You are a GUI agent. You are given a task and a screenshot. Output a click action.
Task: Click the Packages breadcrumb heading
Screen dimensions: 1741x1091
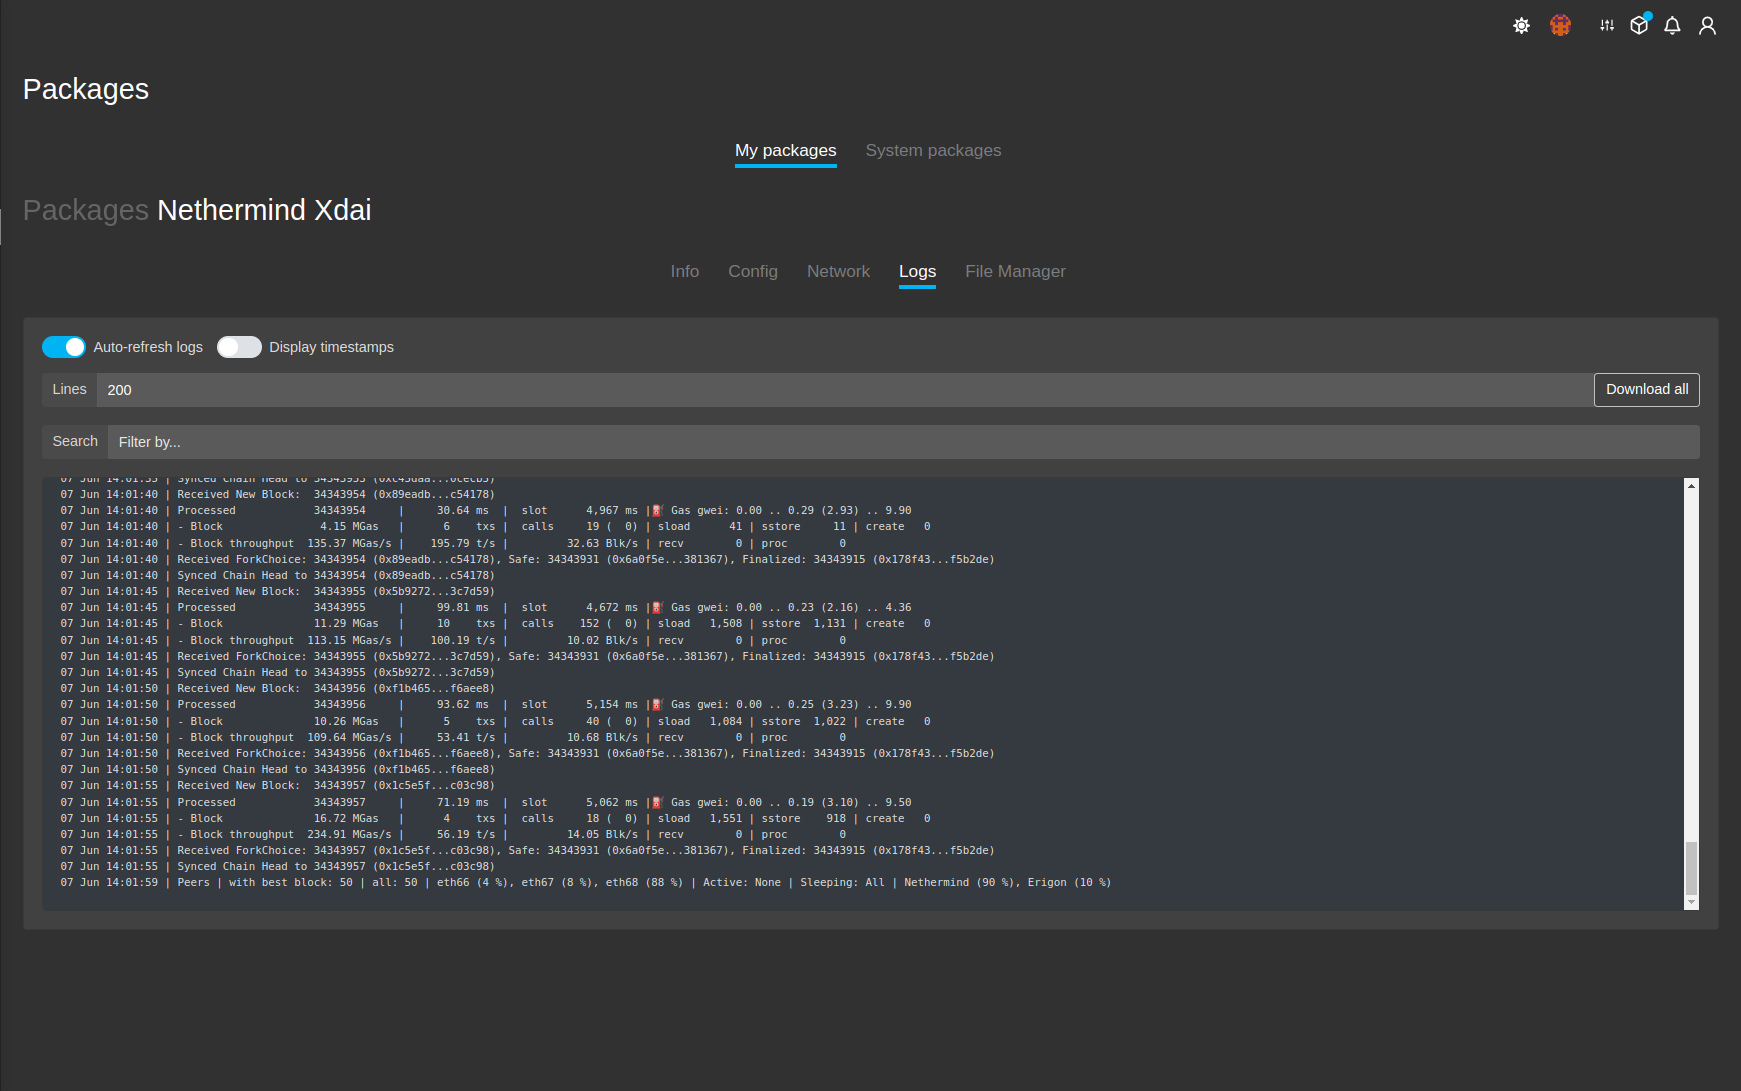click(x=85, y=210)
